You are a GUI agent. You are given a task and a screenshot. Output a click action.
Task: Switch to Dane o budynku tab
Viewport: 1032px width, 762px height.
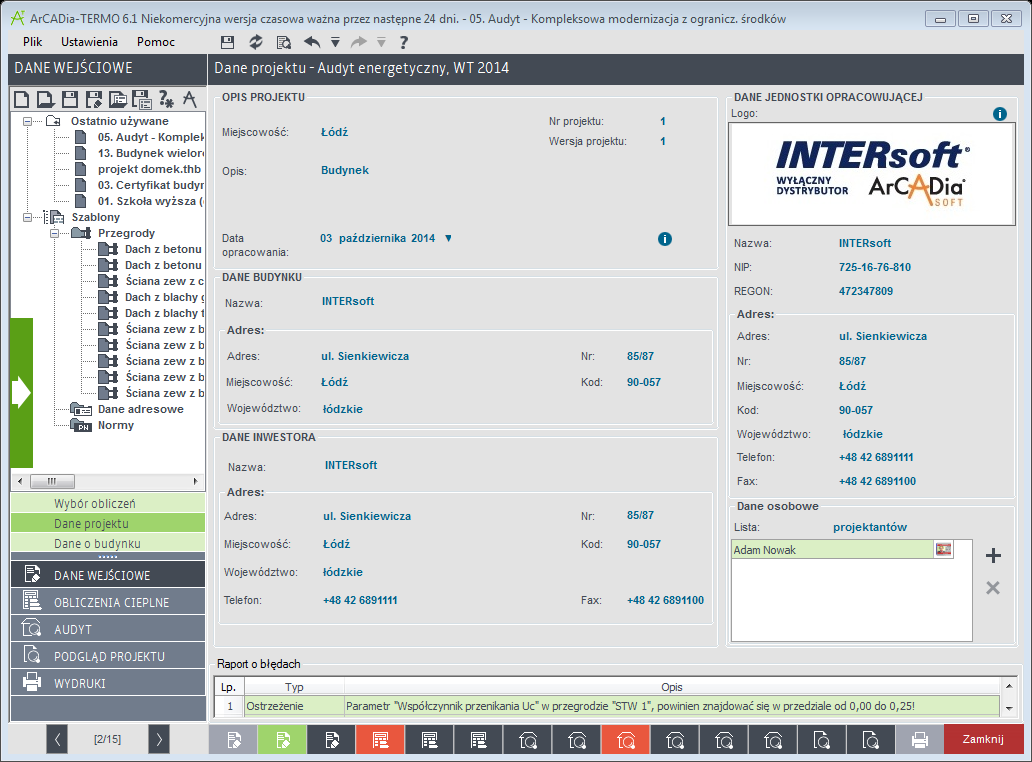tap(108, 544)
